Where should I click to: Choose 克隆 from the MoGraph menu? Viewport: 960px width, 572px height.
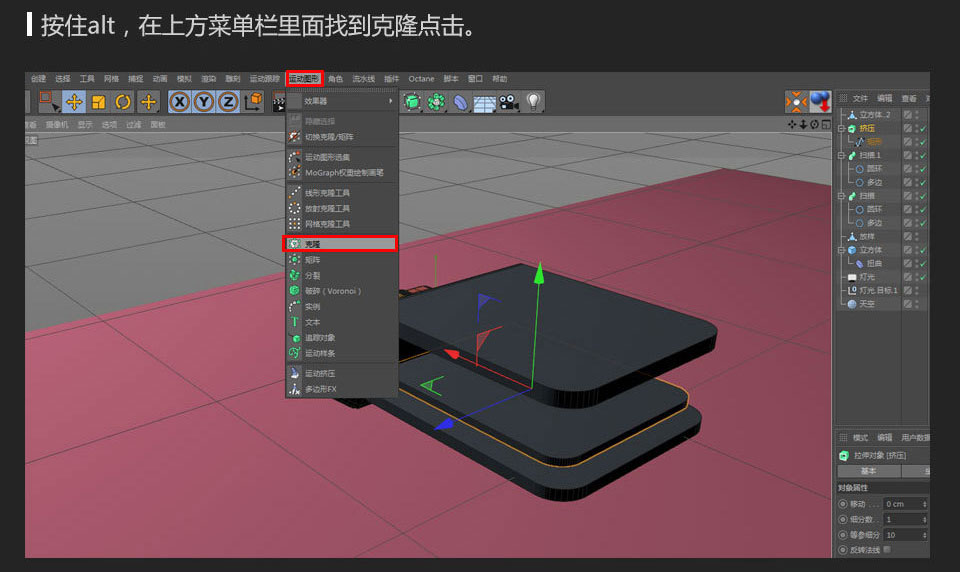tap(340, 244)
